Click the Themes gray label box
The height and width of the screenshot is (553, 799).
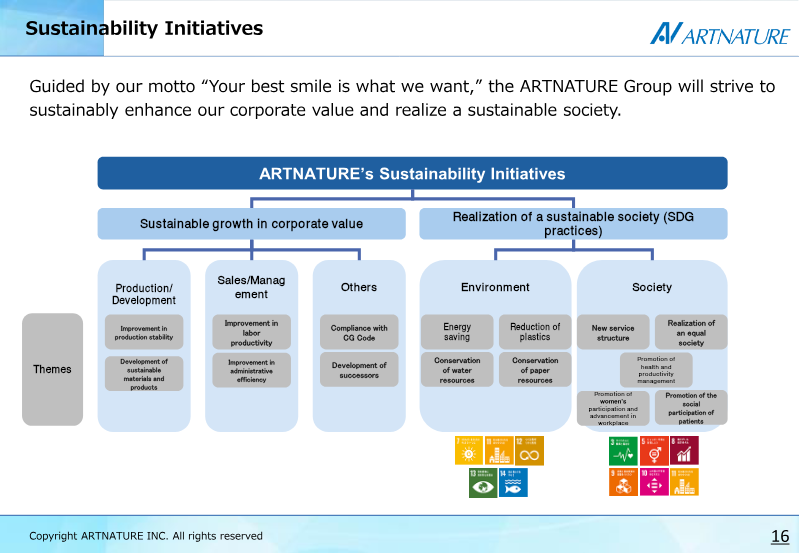click(x=52, y=370)
